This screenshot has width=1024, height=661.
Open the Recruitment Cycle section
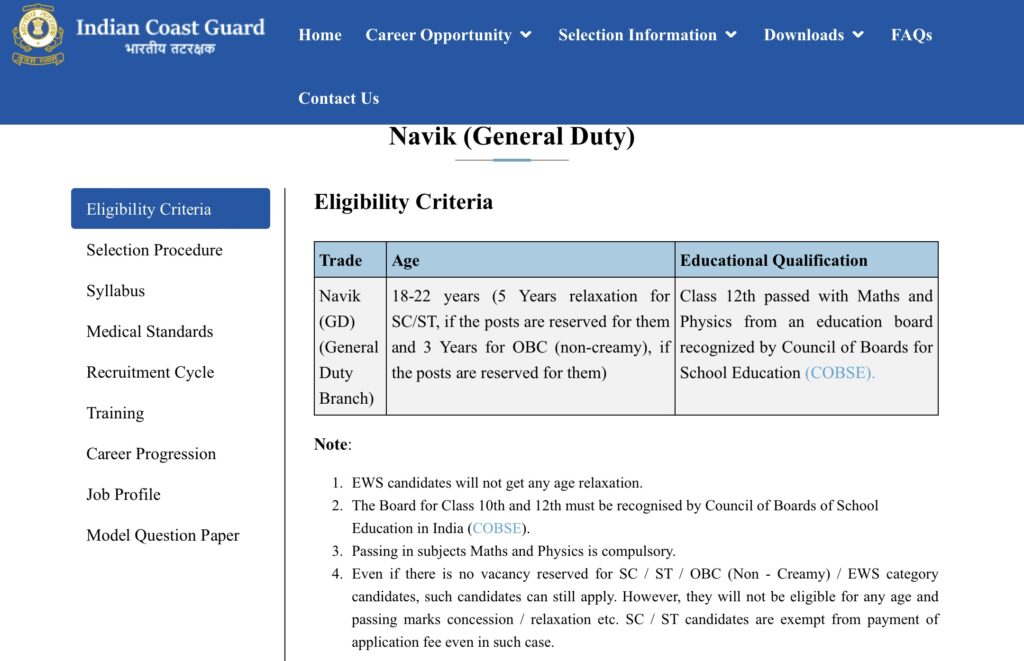(150, 372)
